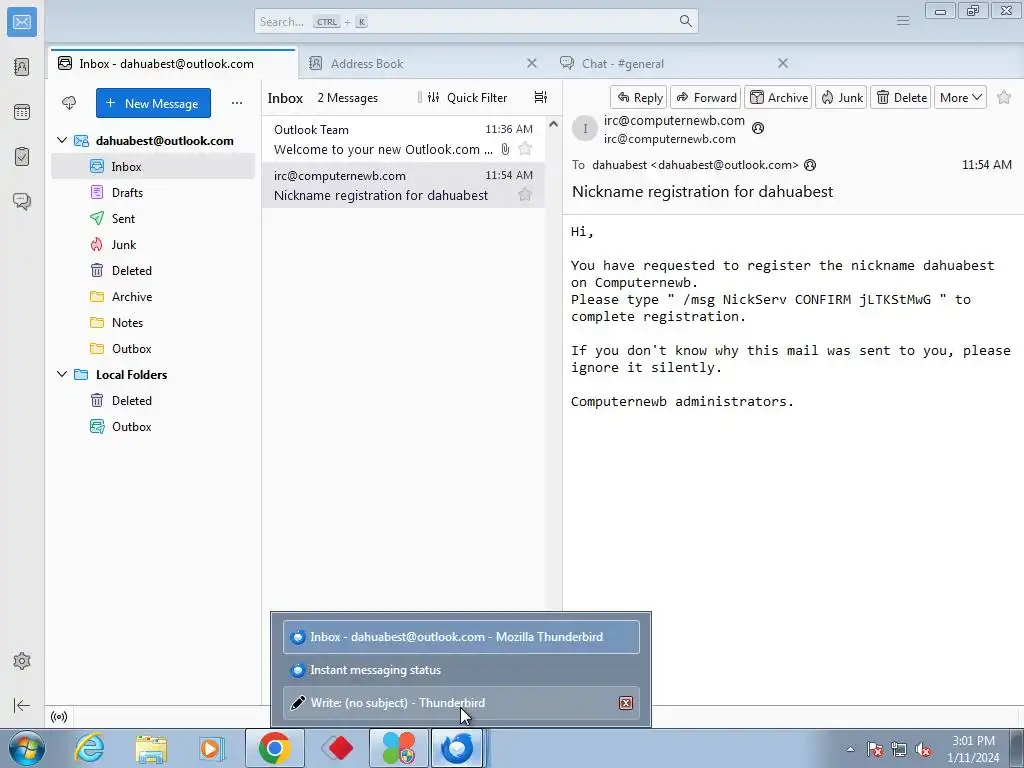Image resolution: width=1024 pixels, height=768 pixels.
Task: Collapse dahuabest@outlook.com account tree
Action: pos(62,140)
